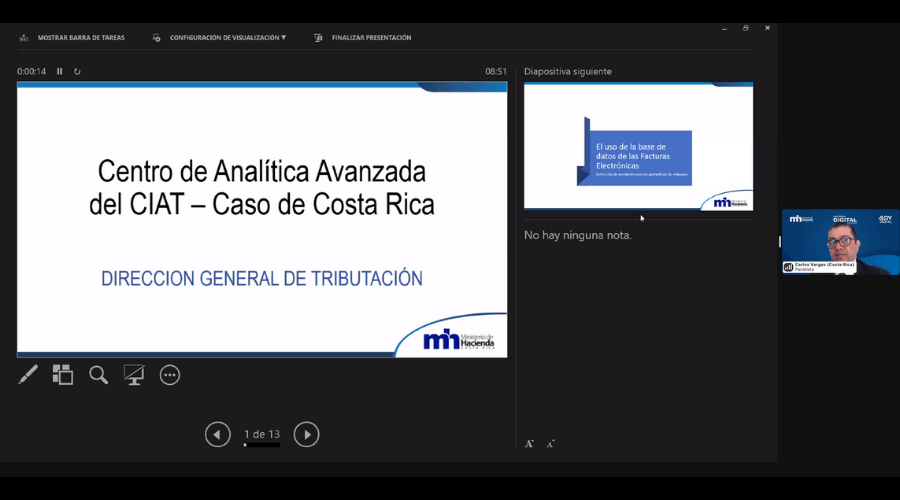
Task: Decrease the notes text size
Action: (550, 444)
